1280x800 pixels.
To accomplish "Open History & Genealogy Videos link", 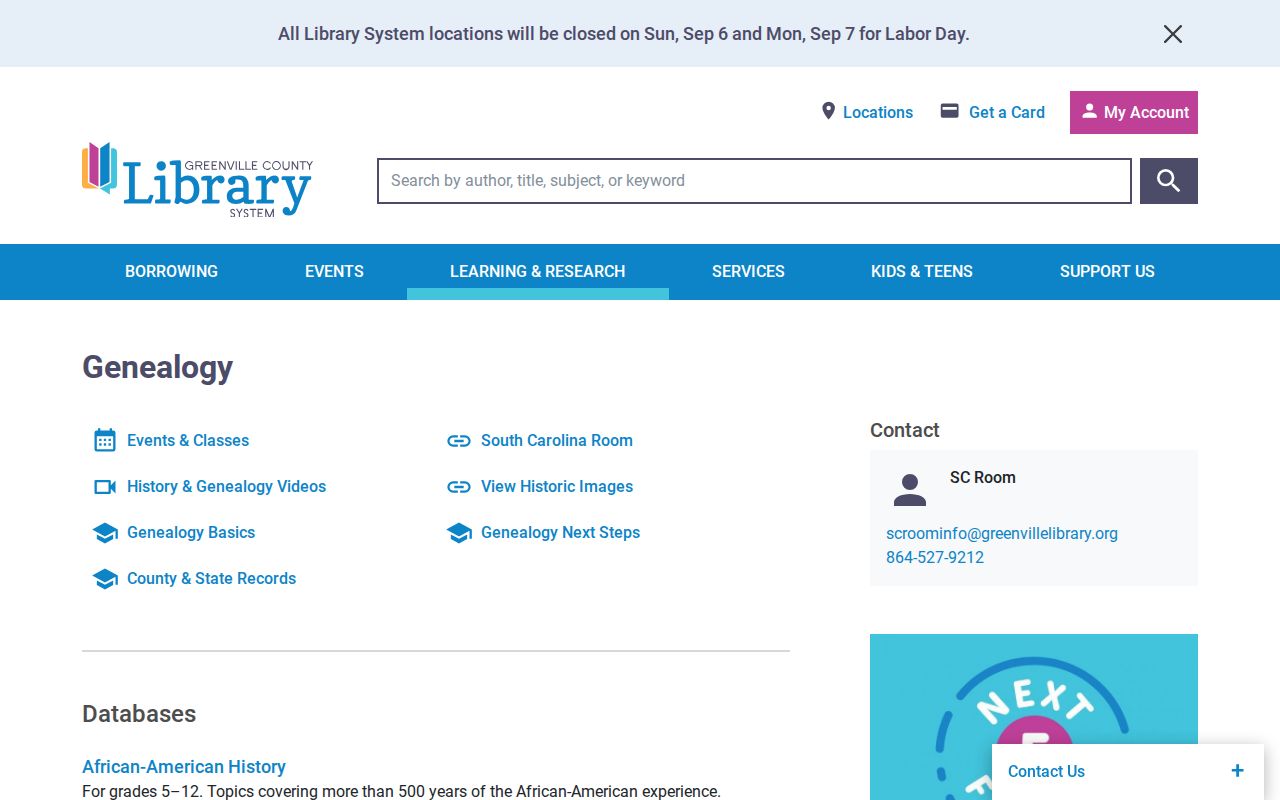I will point(226,486).
